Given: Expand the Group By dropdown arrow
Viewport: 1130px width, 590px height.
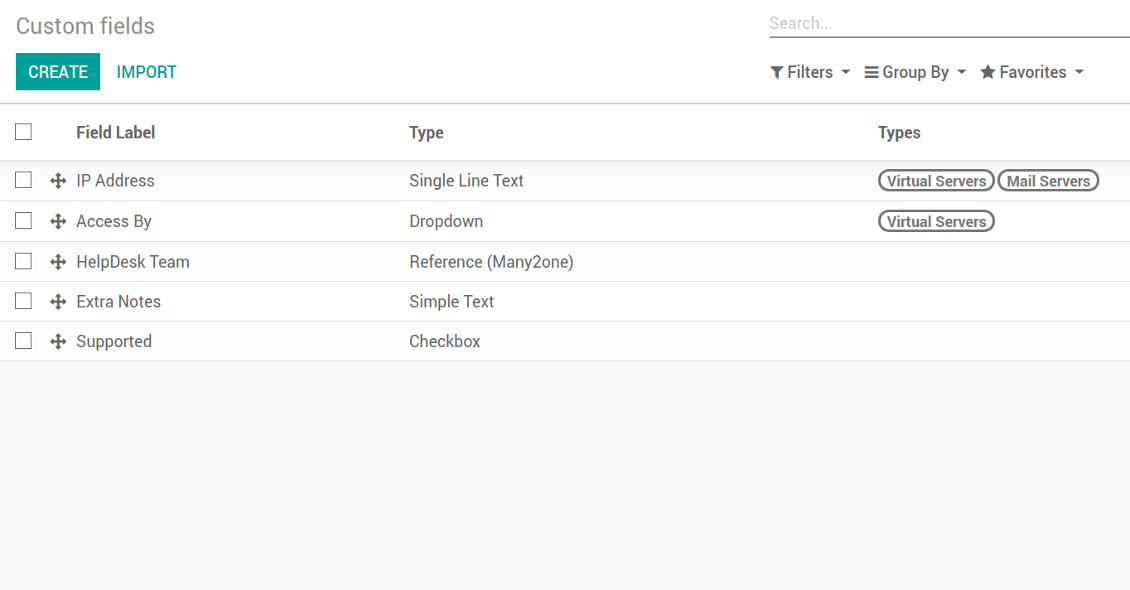Looking at the screenshot, I should point(961,73).
